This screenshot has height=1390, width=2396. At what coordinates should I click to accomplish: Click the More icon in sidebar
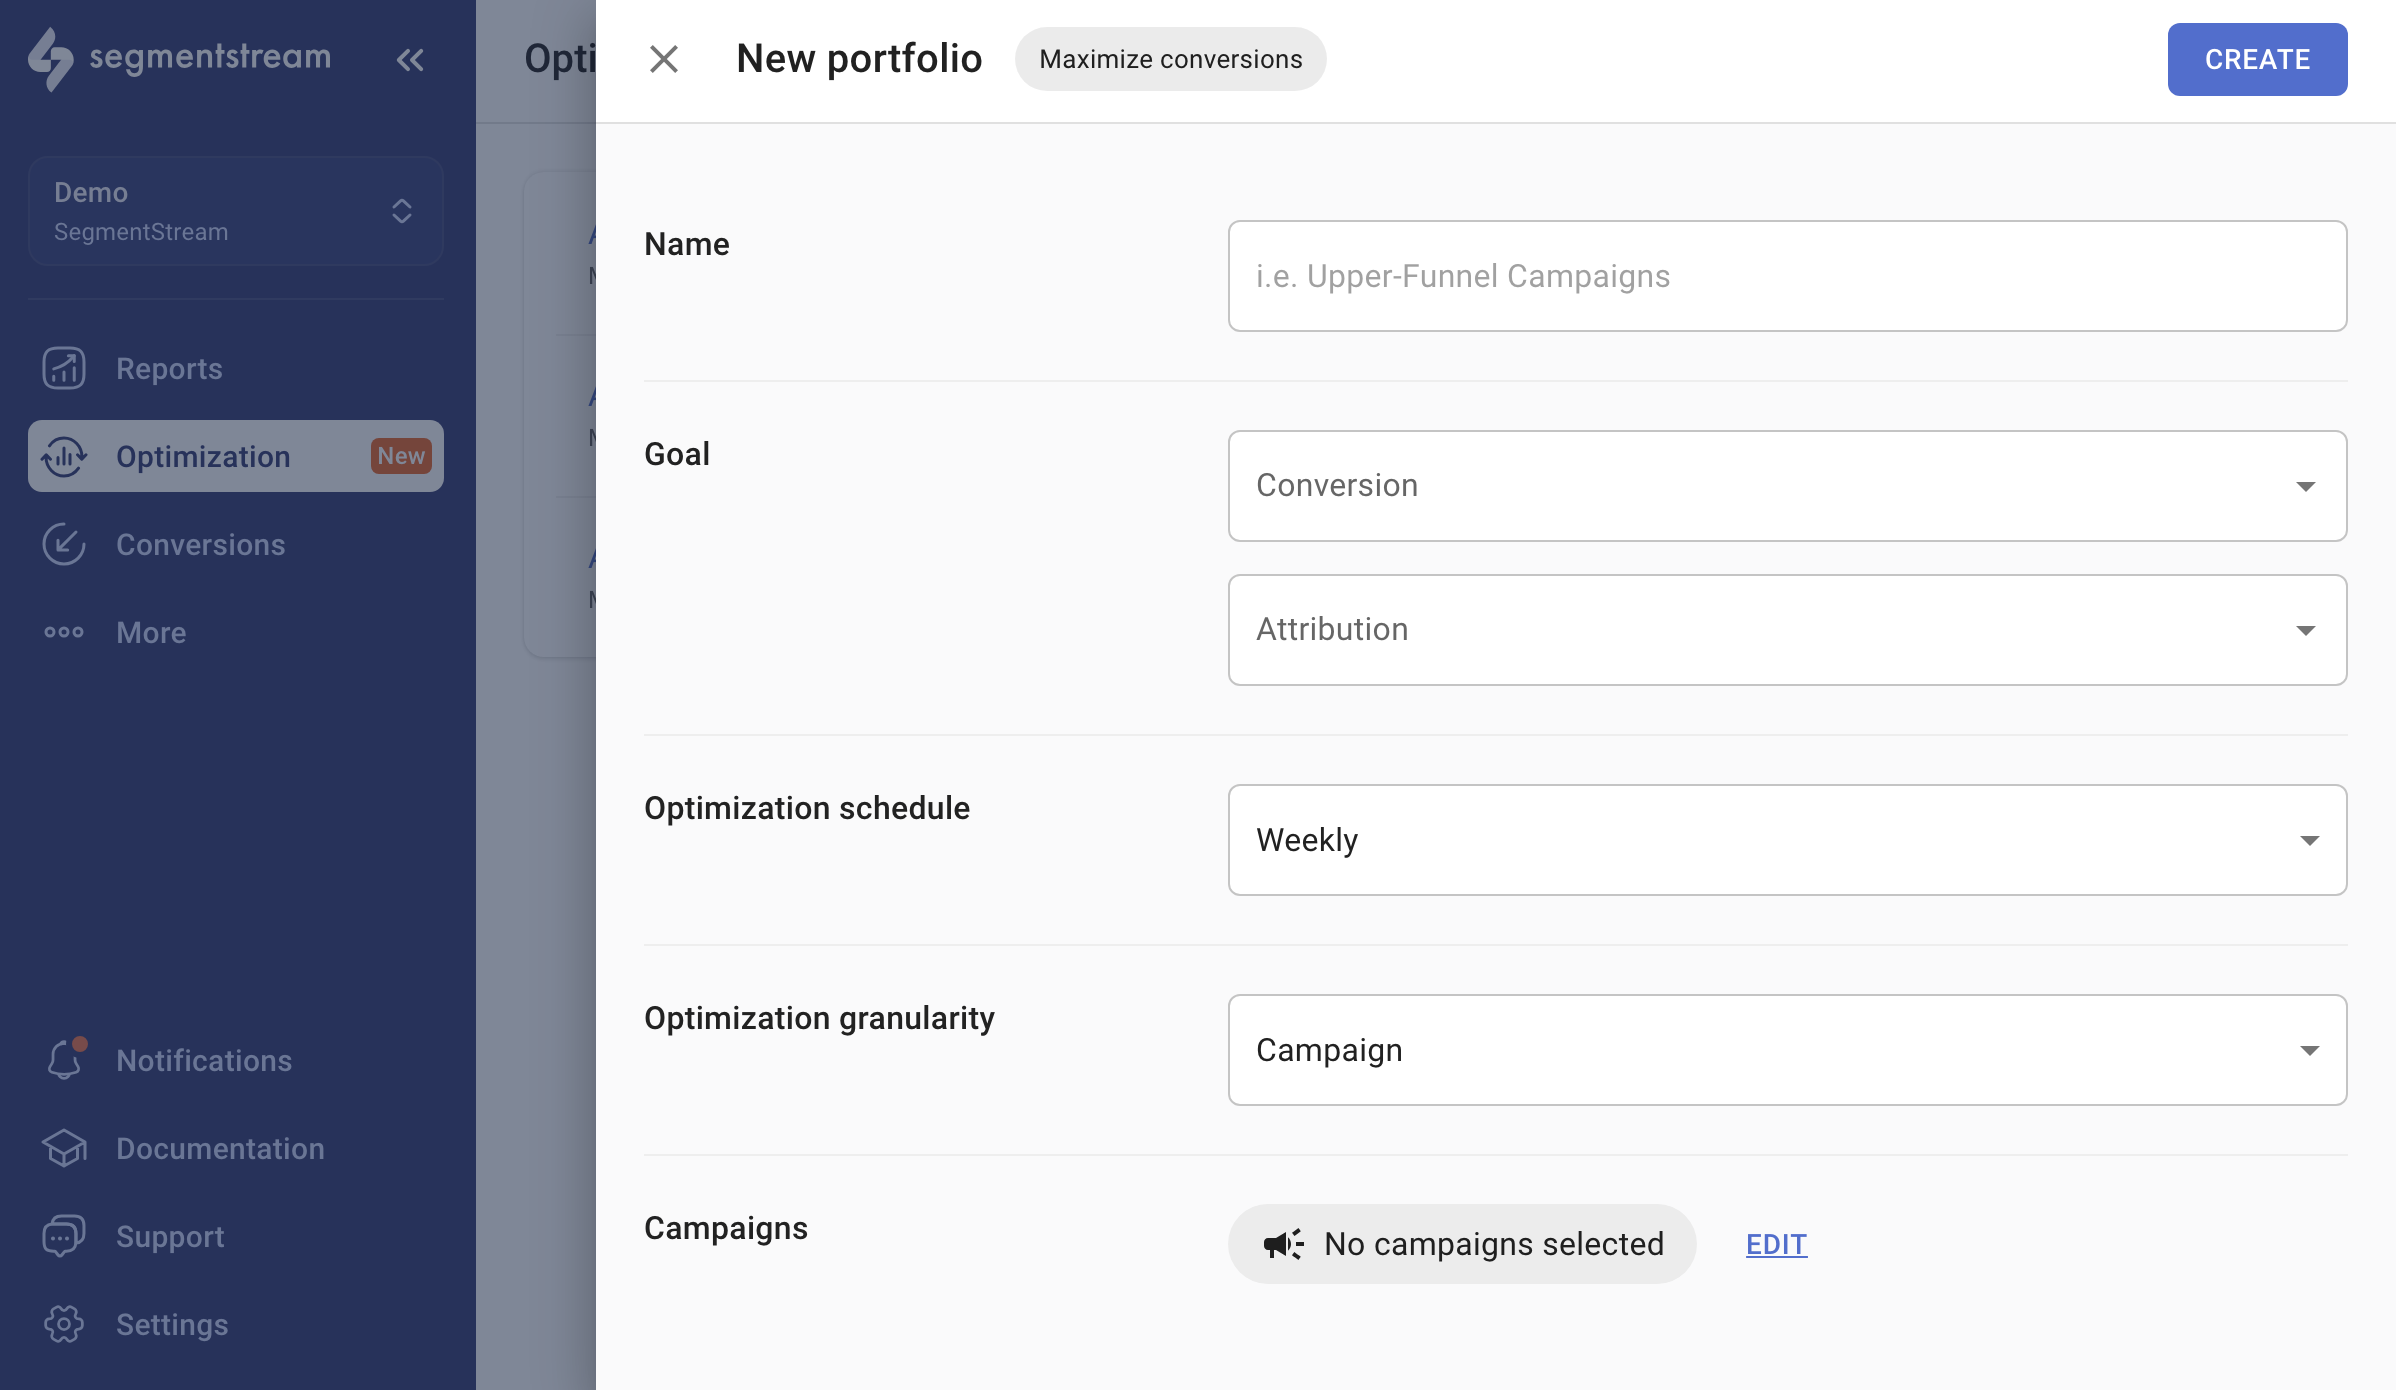point(63,632)
